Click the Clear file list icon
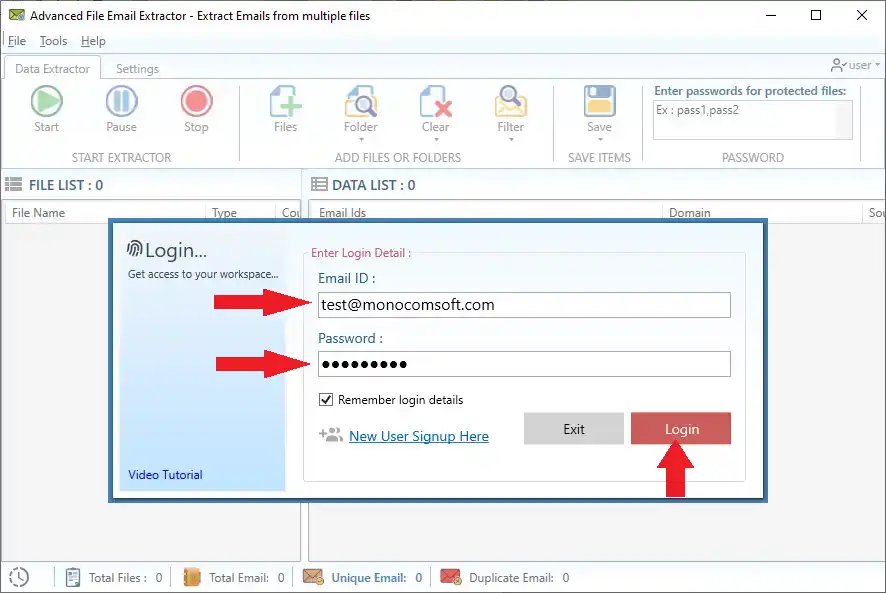The image size is (886, 593). tap(436, 101)
